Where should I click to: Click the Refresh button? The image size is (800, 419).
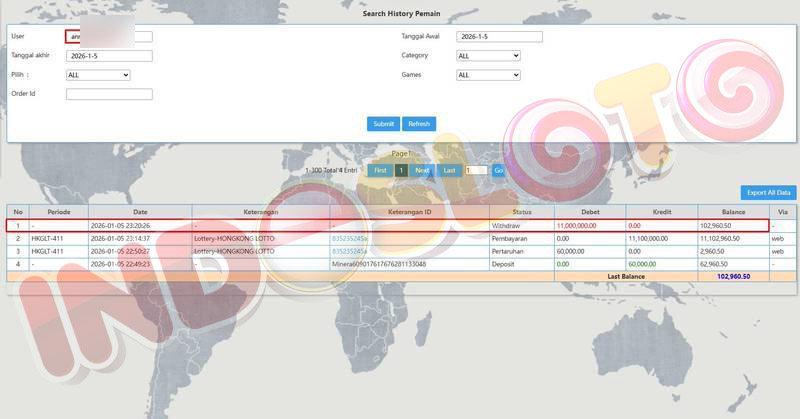(418, 124)
